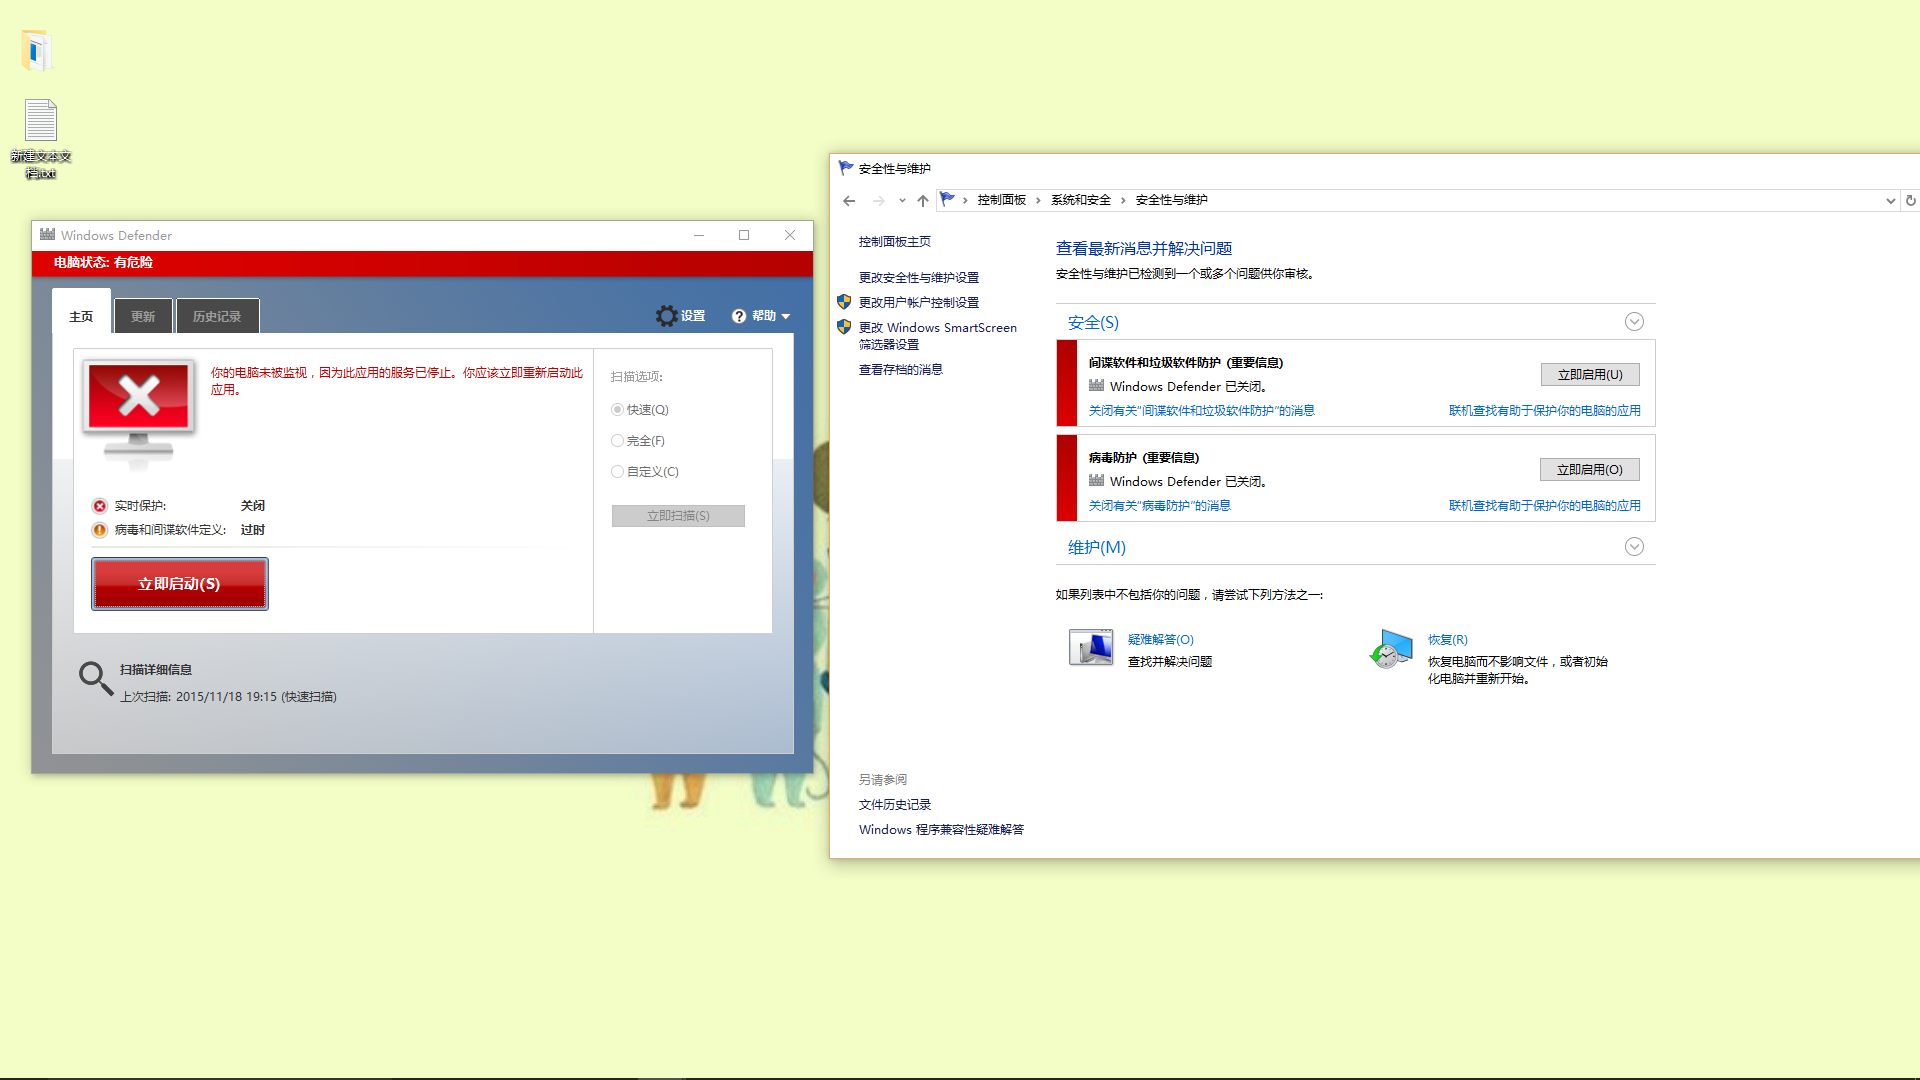Open Windows 程序兼容性疑难解答 link

(941, 830)
